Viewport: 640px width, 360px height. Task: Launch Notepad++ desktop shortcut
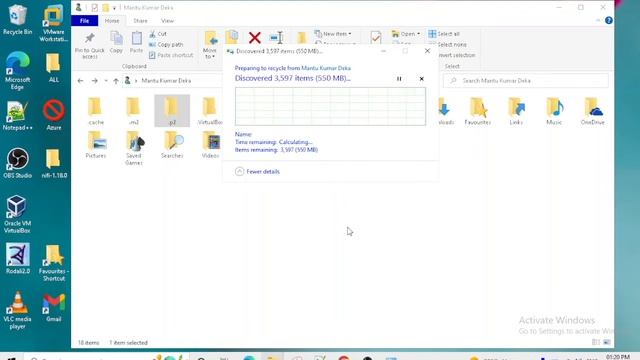click(17, 116)
